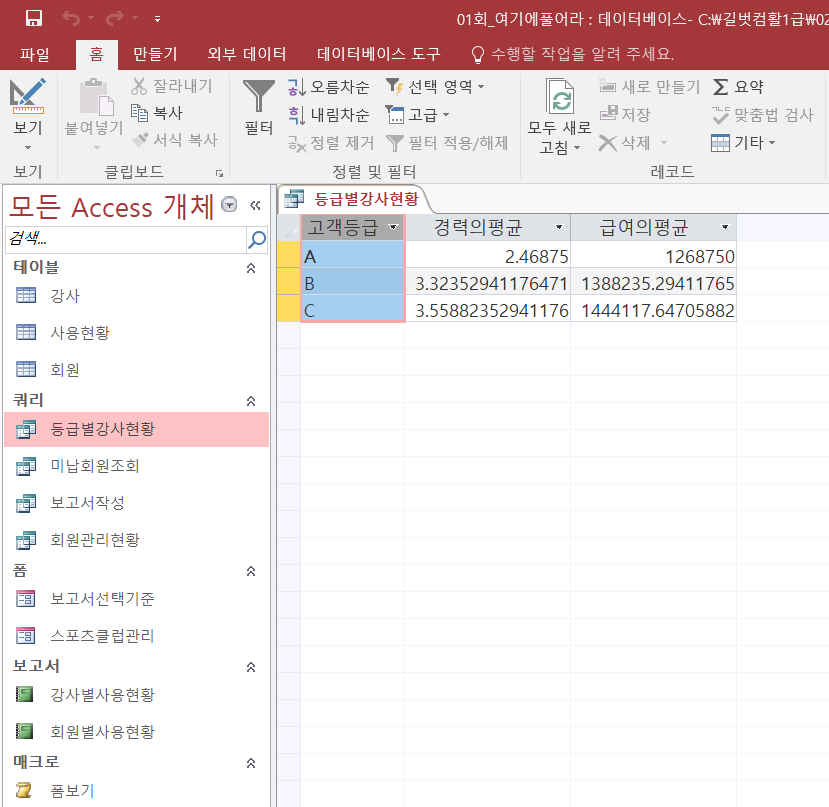The image size is (829, 807).
Task: Click the search magnifier in navigation pane
Action: pos(257,239)
